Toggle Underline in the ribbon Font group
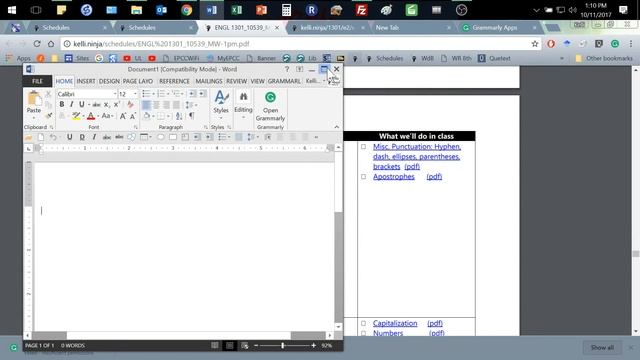Viewport: 640px width, 360px height. point(81,104)
